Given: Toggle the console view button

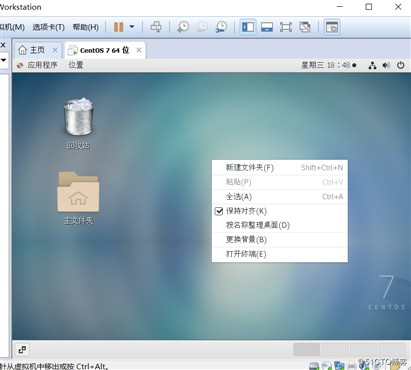Looking at the screenshot, I should point(332,27).
